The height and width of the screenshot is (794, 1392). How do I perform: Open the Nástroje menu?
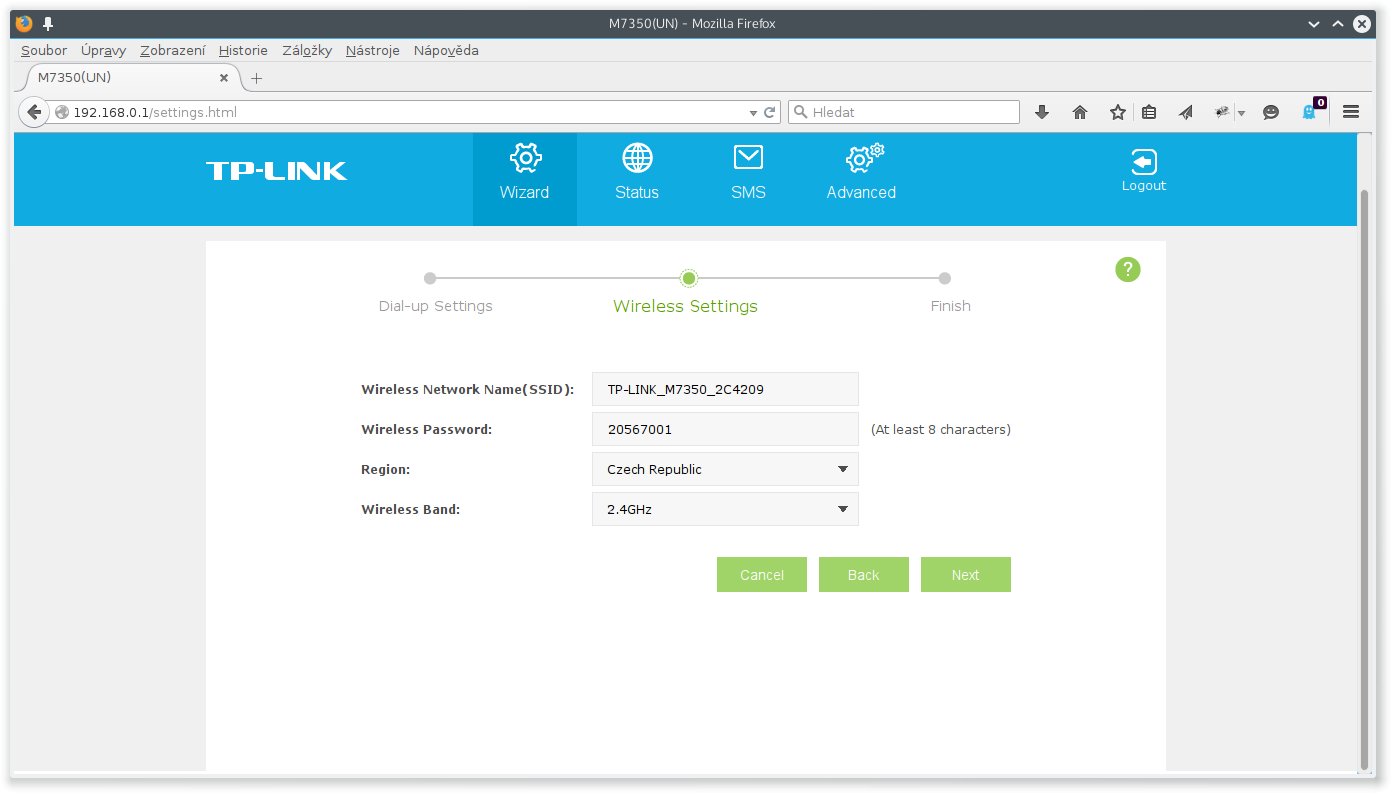(373, 50)
